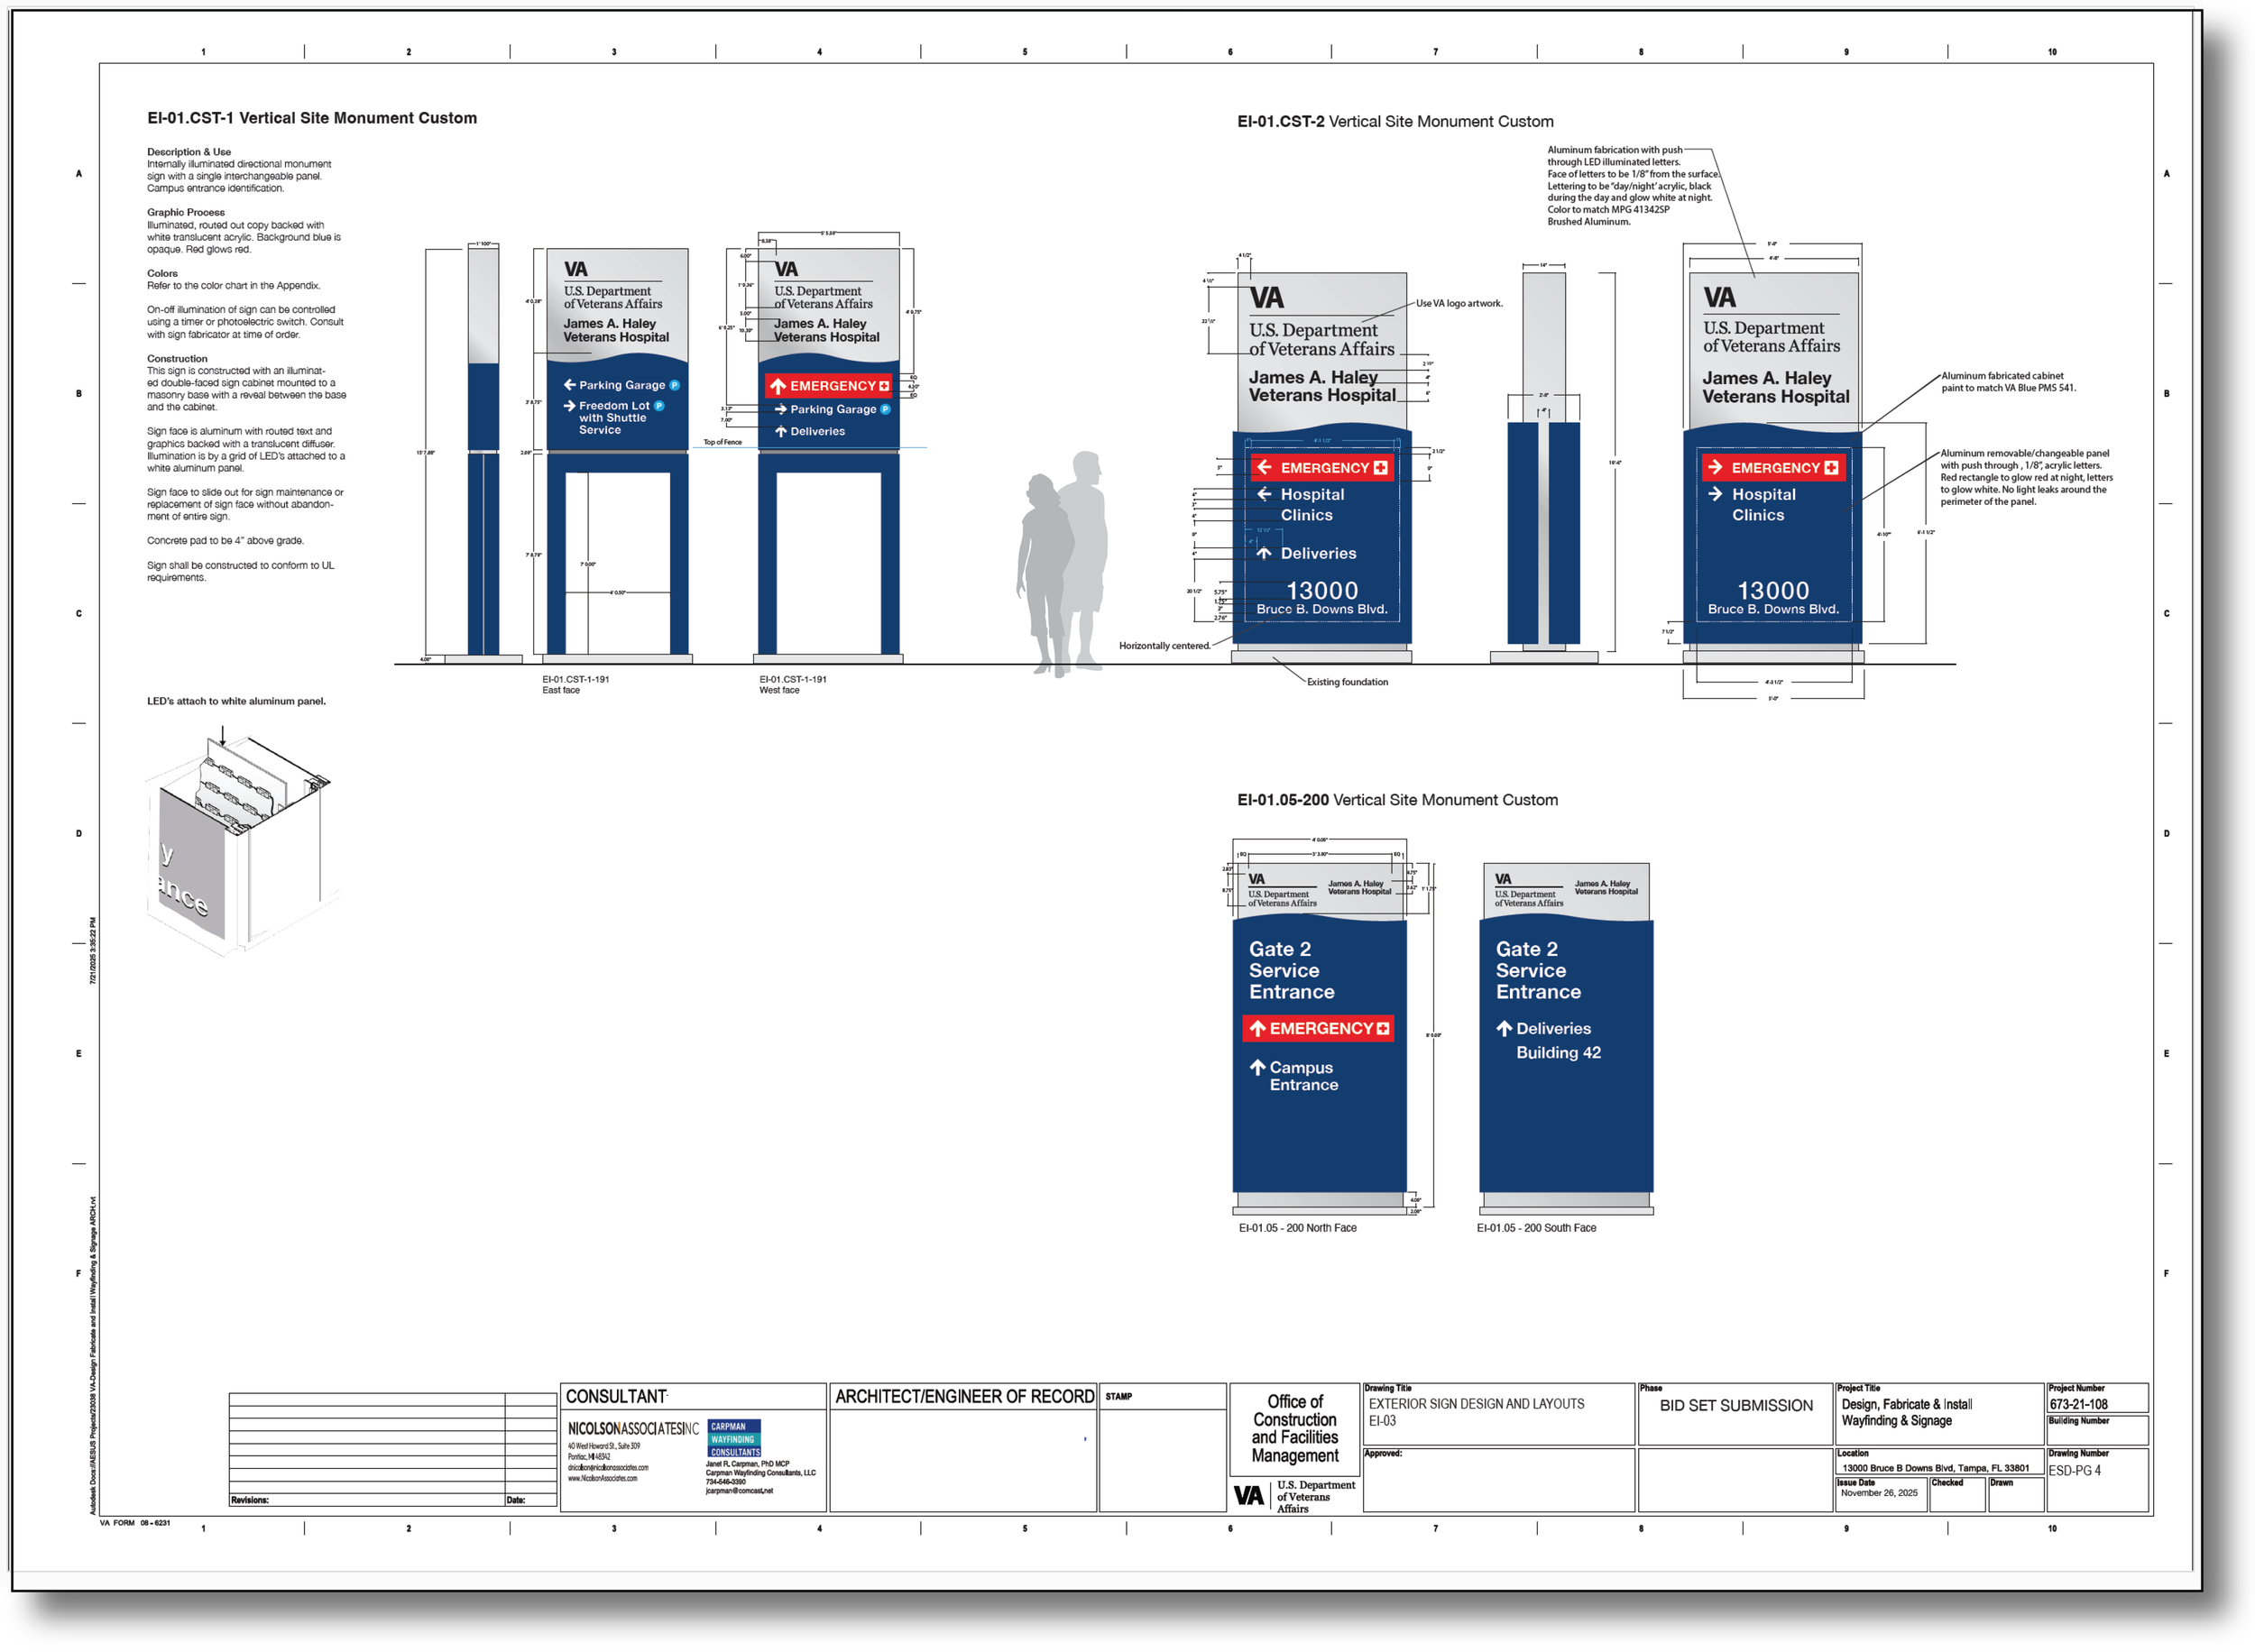Click 'LED's attach to white aluminum panel.' note

[236, 701]
